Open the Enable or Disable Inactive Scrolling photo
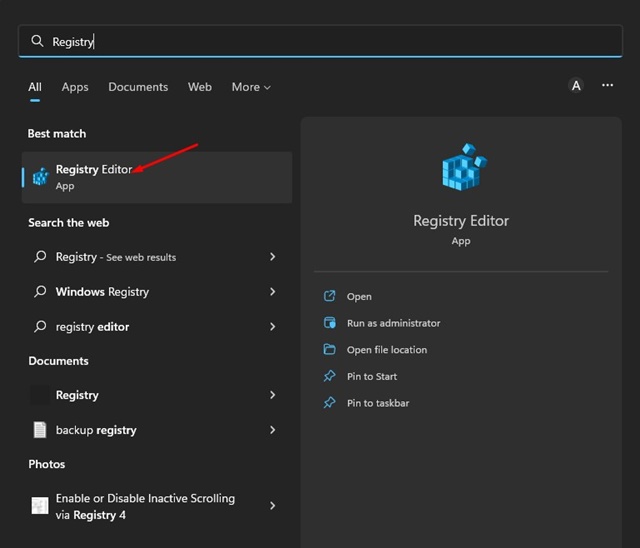Screen dimensions: 640x548 pyautogui.click(x=145, y=506)
